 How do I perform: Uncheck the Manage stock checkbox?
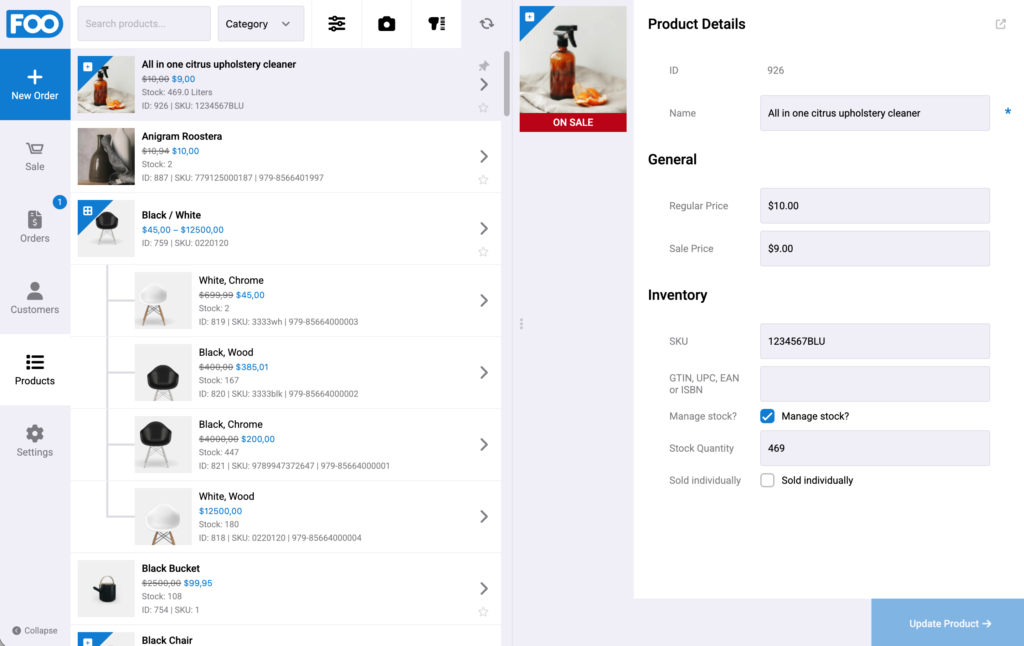click(767, 416)
